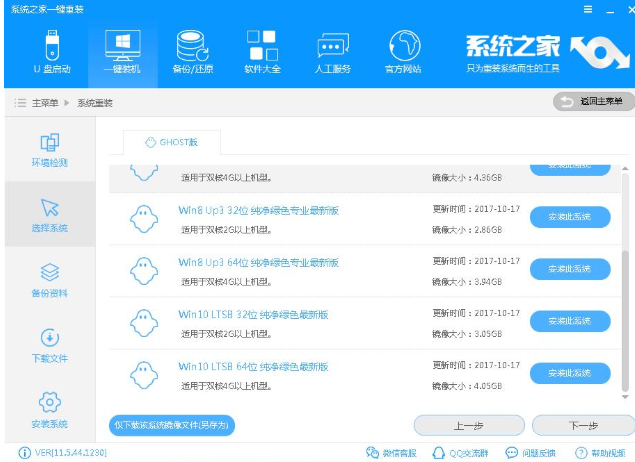Open QQ交流群 in the status bar
The height and width of the screenshot is (462, 635).
pyautogui.click(x=460, y=453)
